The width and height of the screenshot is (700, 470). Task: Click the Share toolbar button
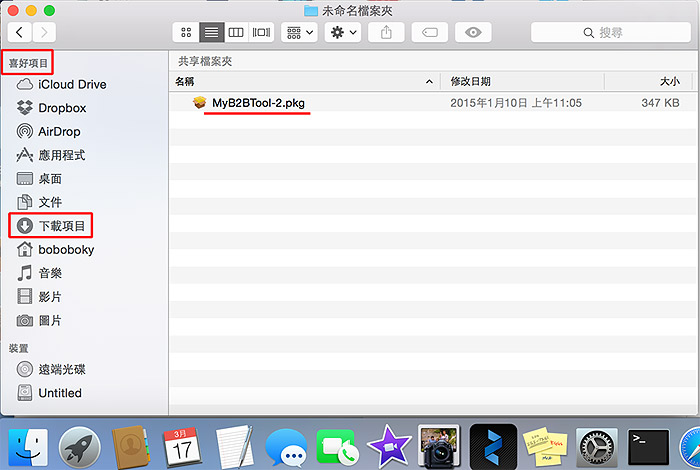click(x=386, y=32)
